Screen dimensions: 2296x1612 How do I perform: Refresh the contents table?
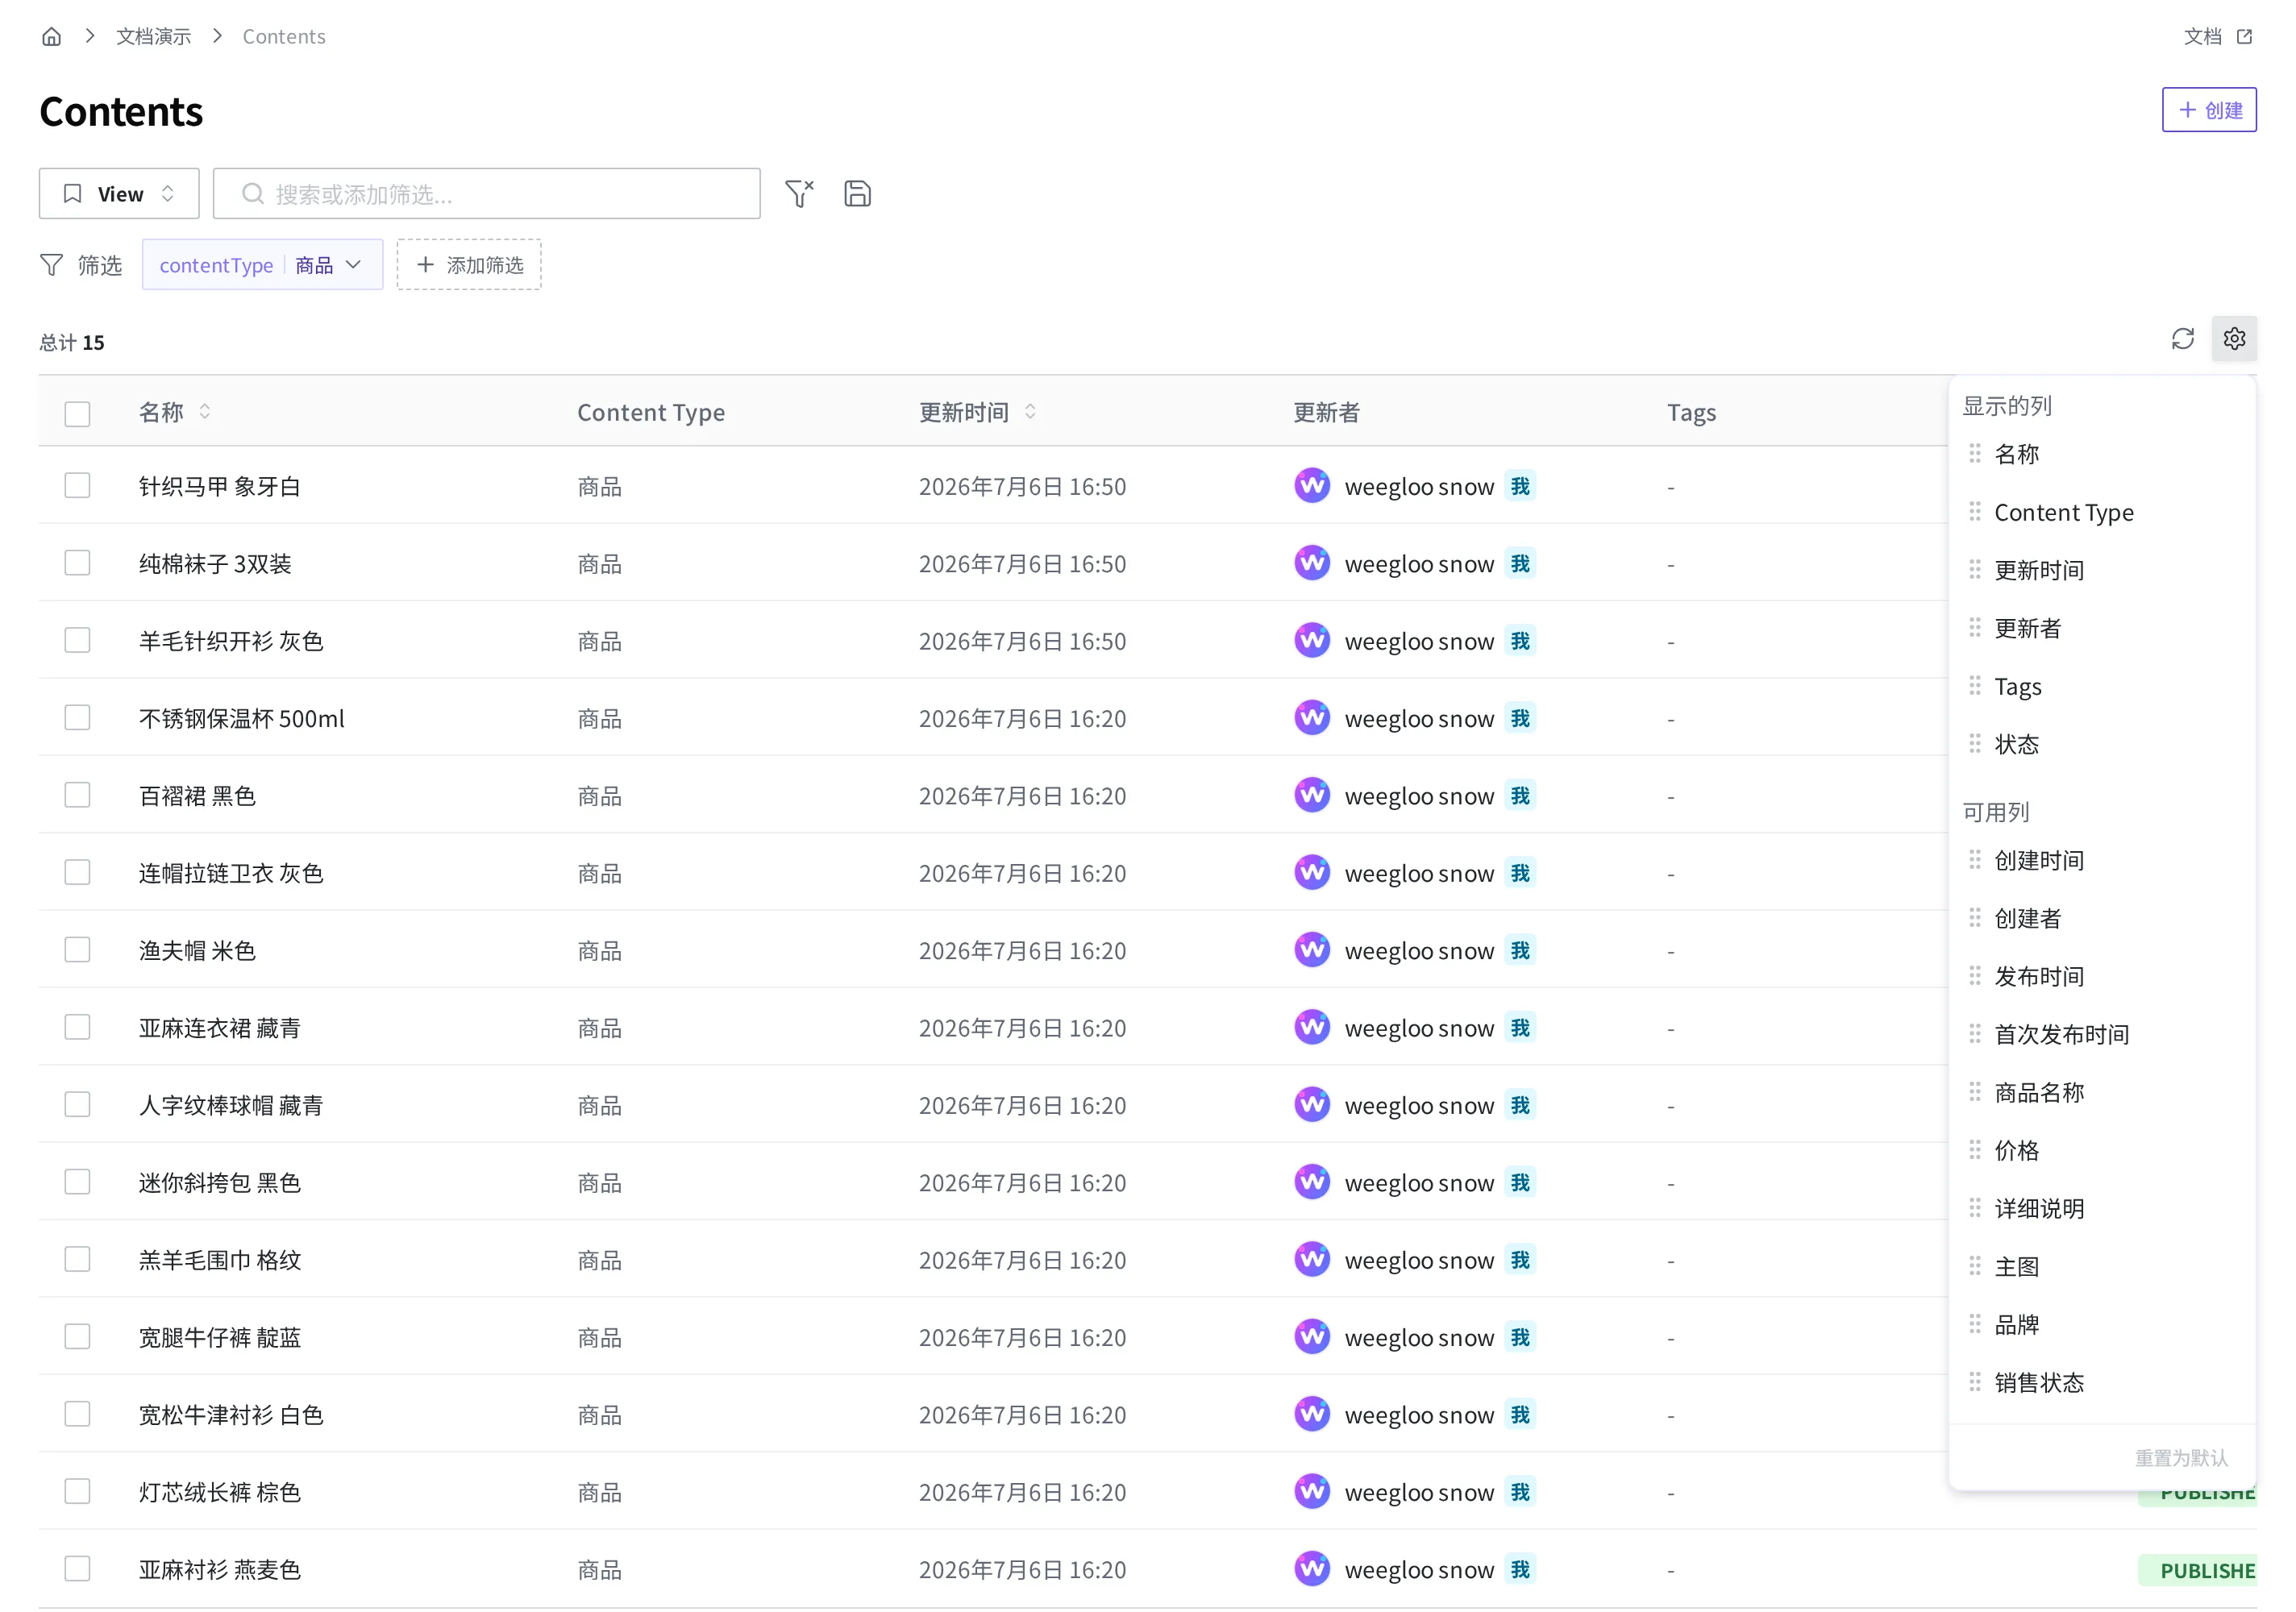[x=2183, y=339]
